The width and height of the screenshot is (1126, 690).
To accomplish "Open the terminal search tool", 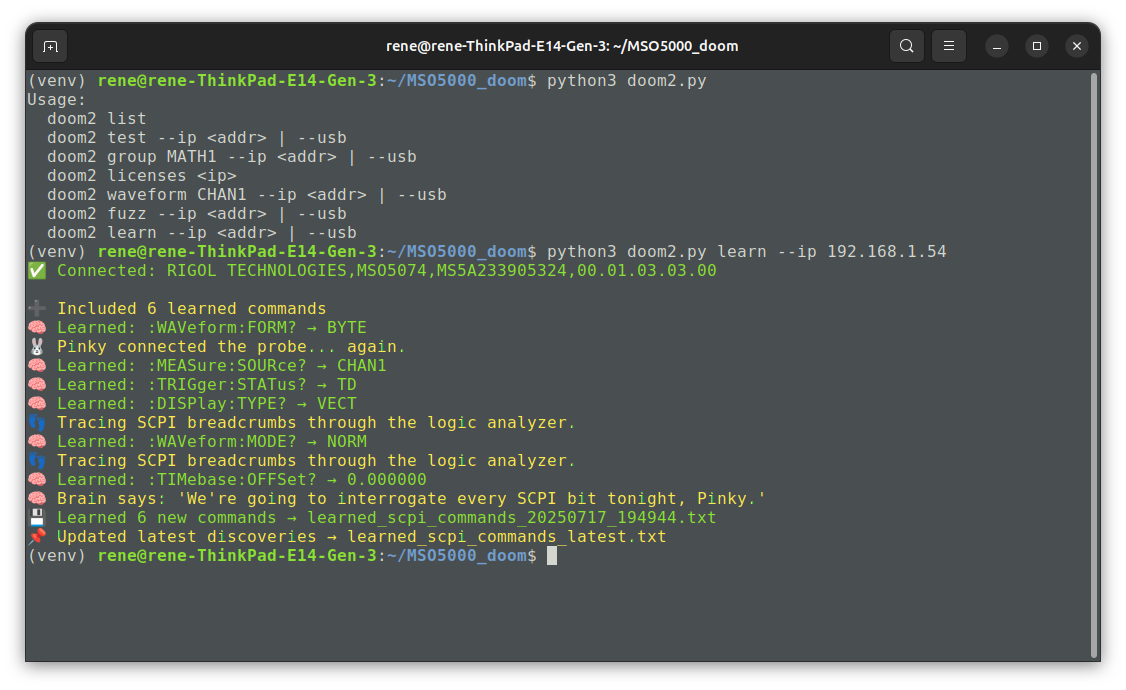I will (x=906, y=46).
